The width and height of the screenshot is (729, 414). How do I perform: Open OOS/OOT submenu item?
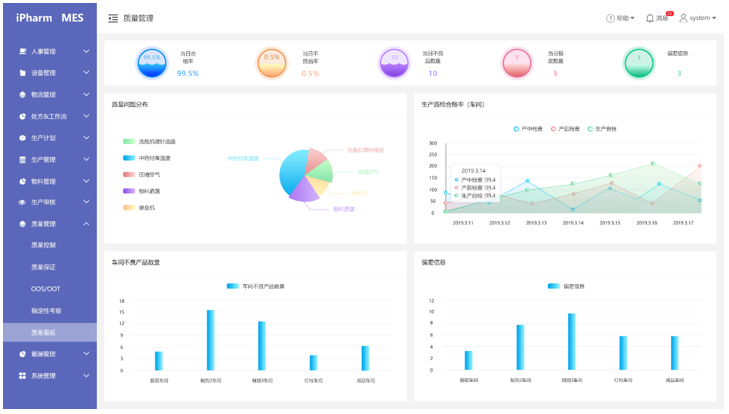pos(46,289)
